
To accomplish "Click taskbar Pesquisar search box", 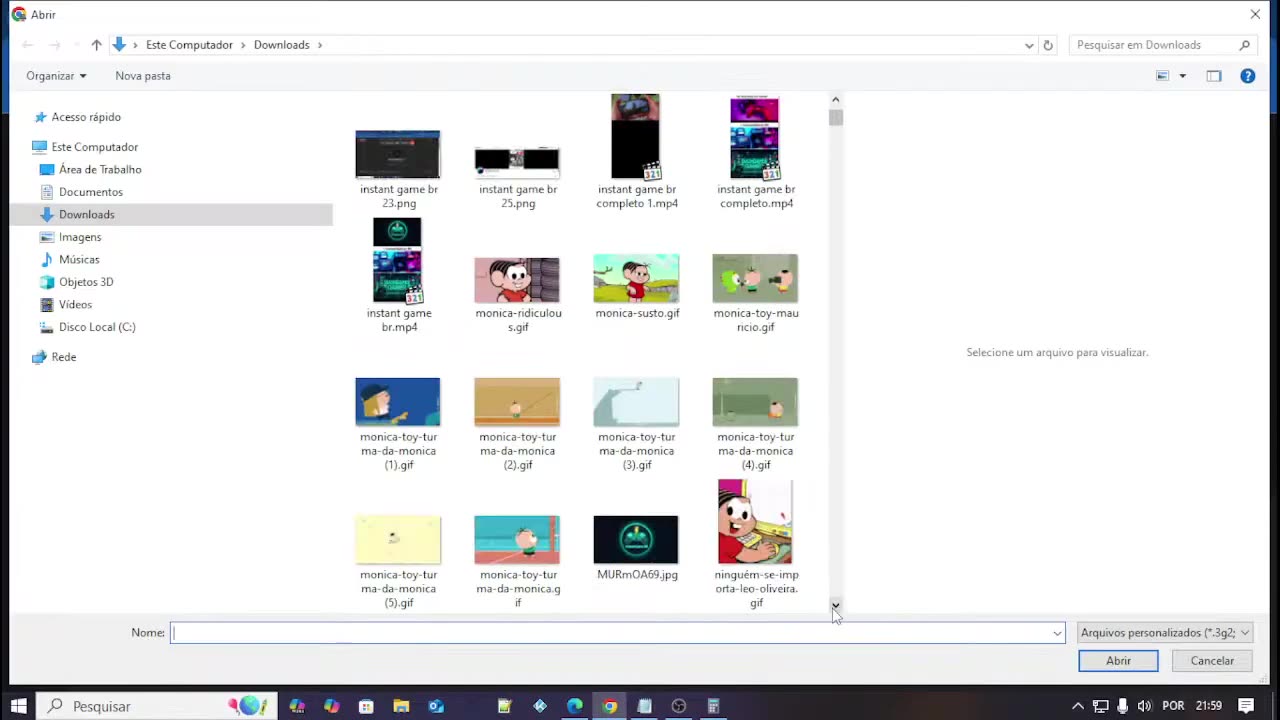I will tap(155, 706).
